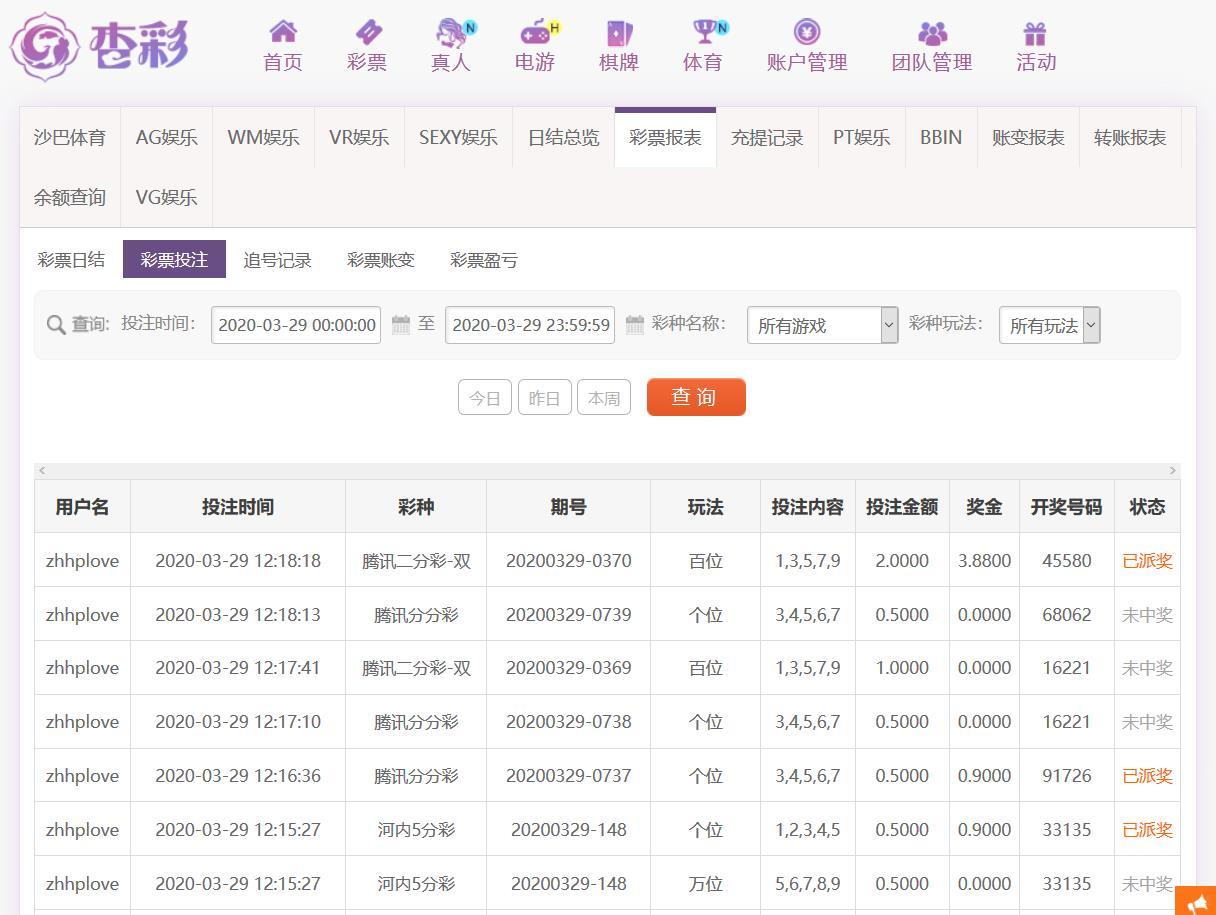1216x915 pixels.
Task: Click the table scroll-left arrow
Action: (x=41, y=470)
